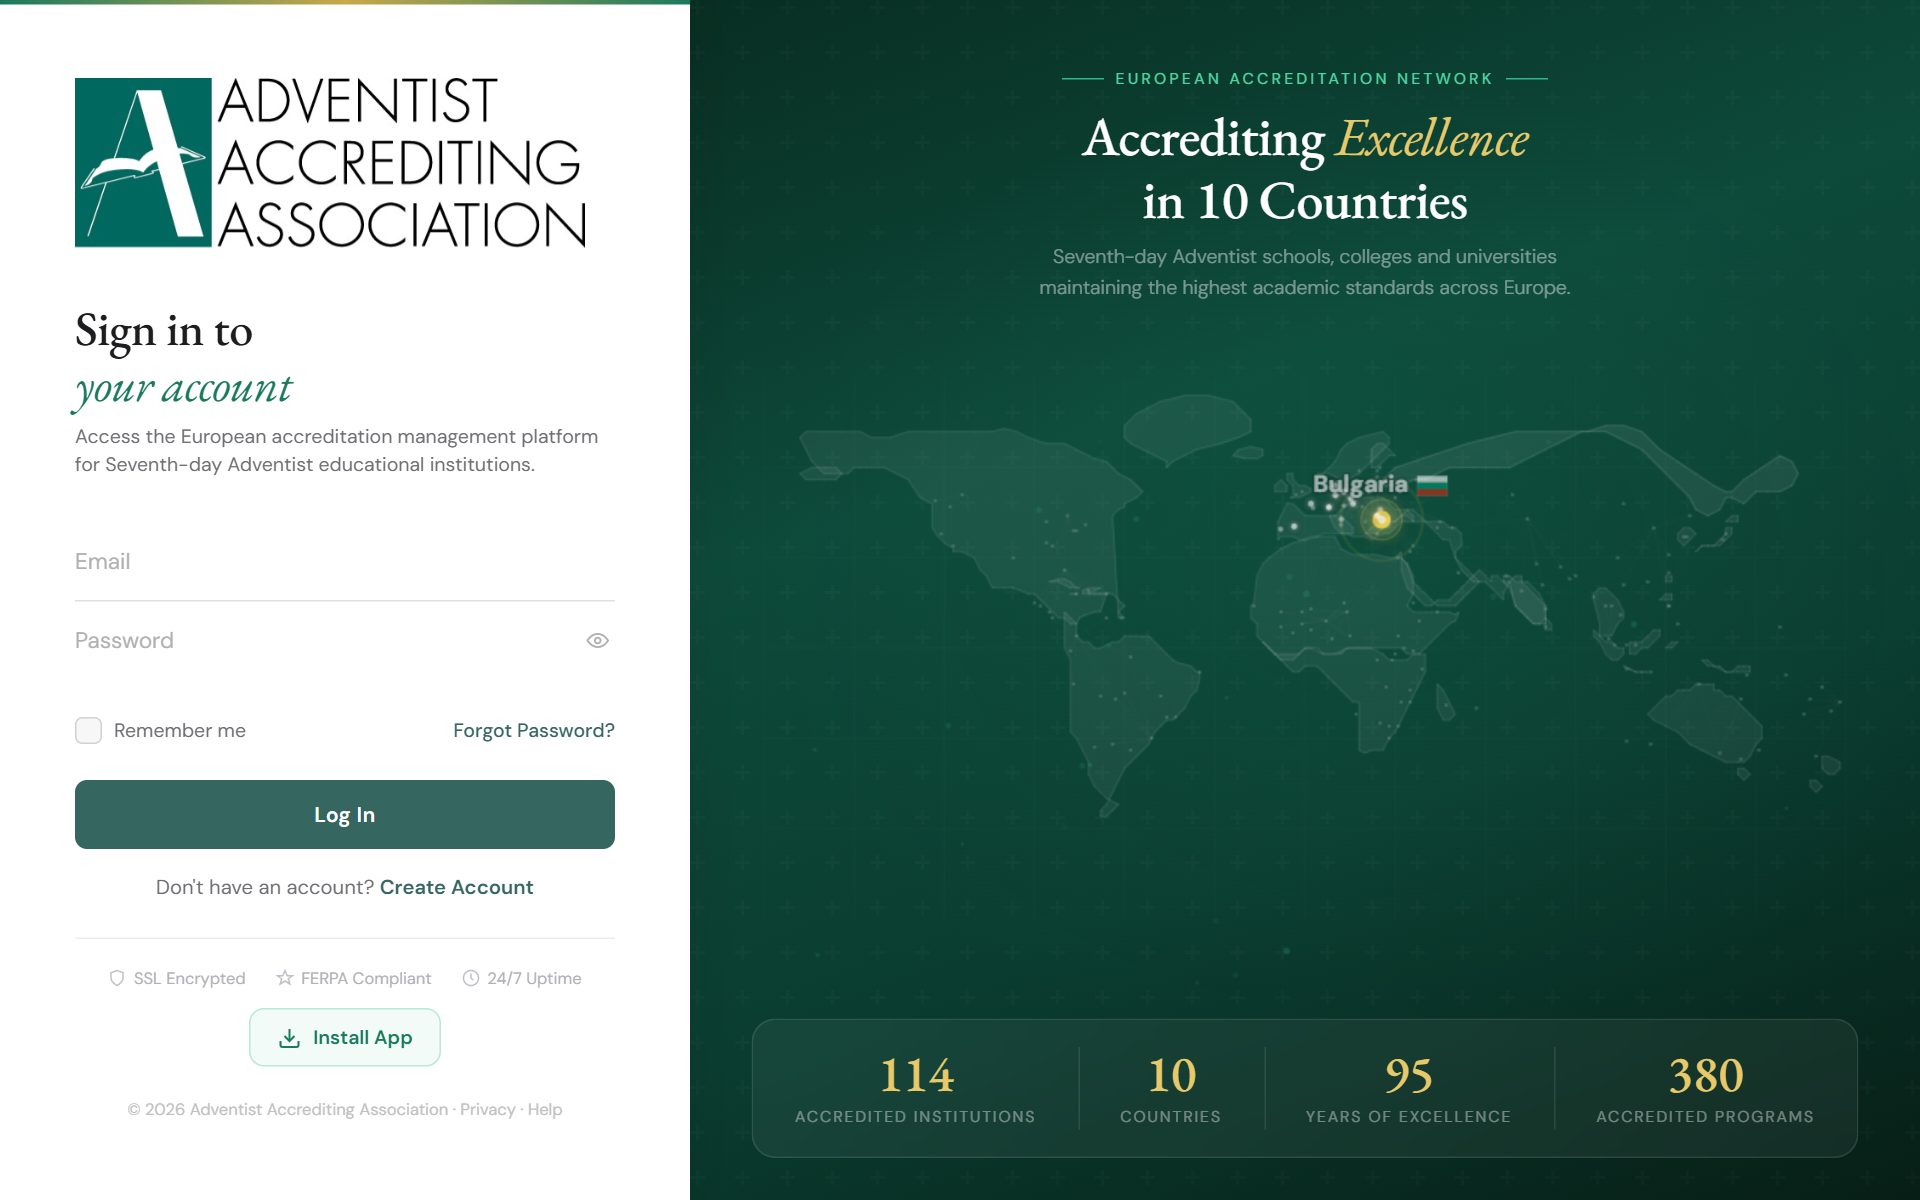Click the Log In button
Image resolution: width=1920 pixels, height=1200 pixels.
344,814
